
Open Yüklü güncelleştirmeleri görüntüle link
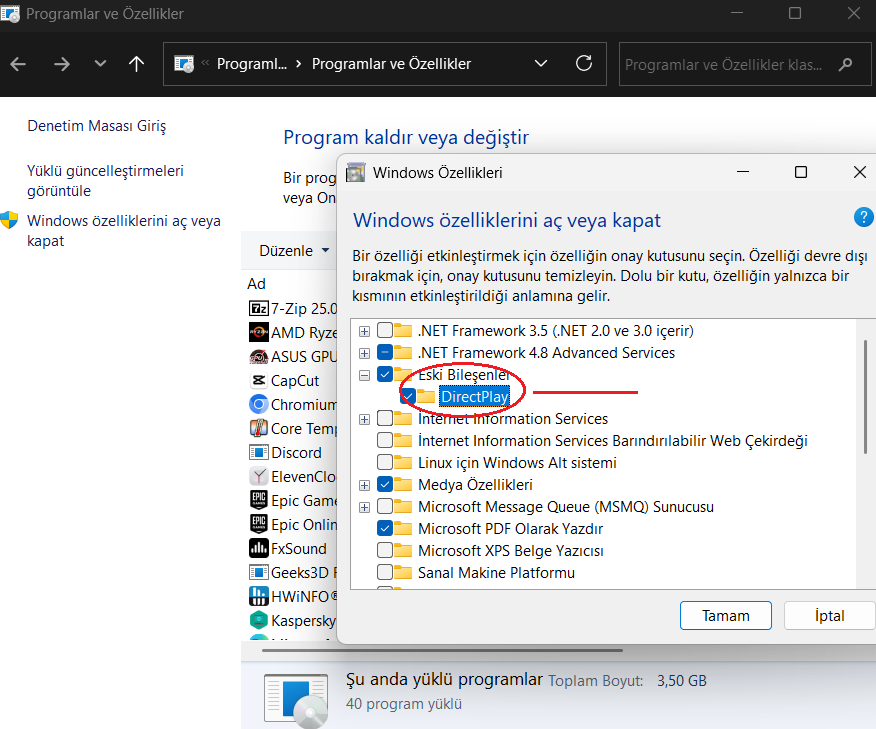tap(105, 180)
